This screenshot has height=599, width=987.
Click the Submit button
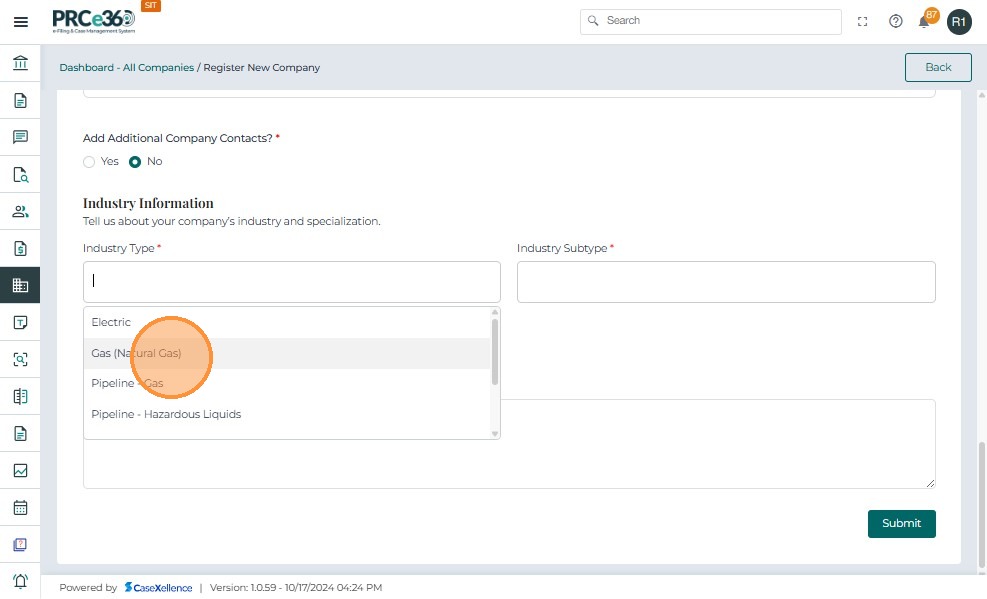(901, 523)
